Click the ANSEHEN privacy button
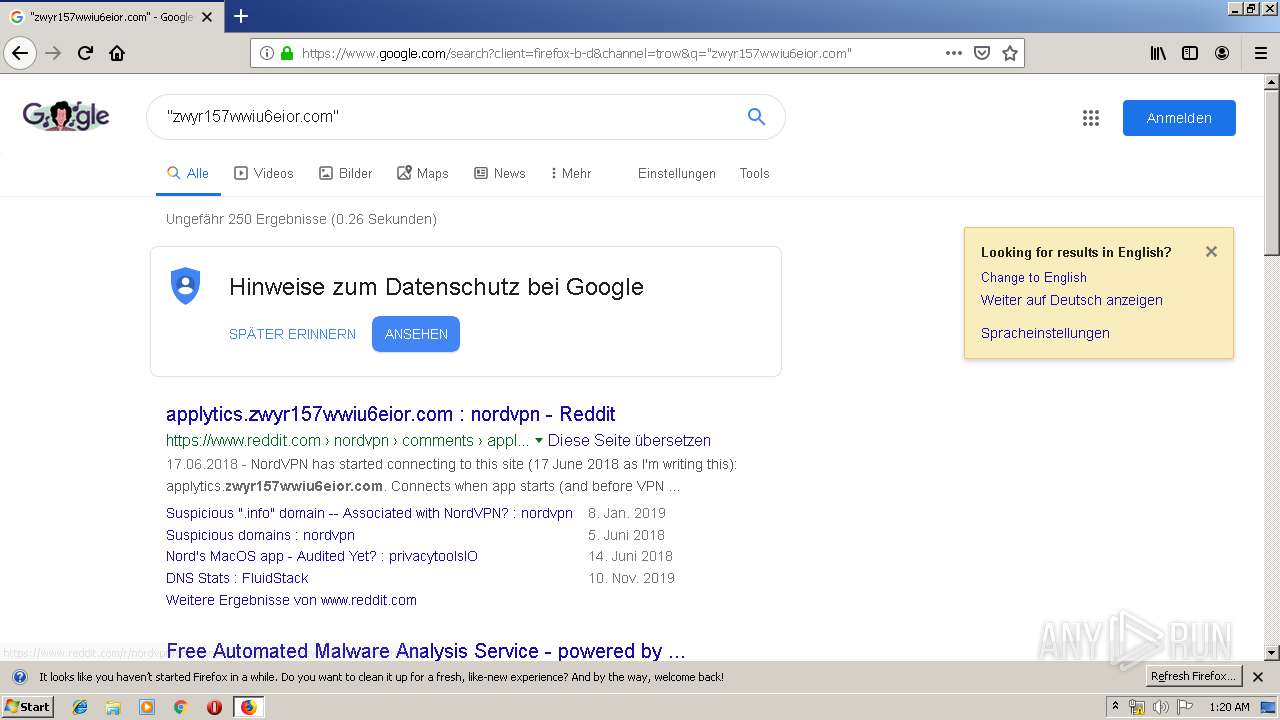 click(416, 334)
